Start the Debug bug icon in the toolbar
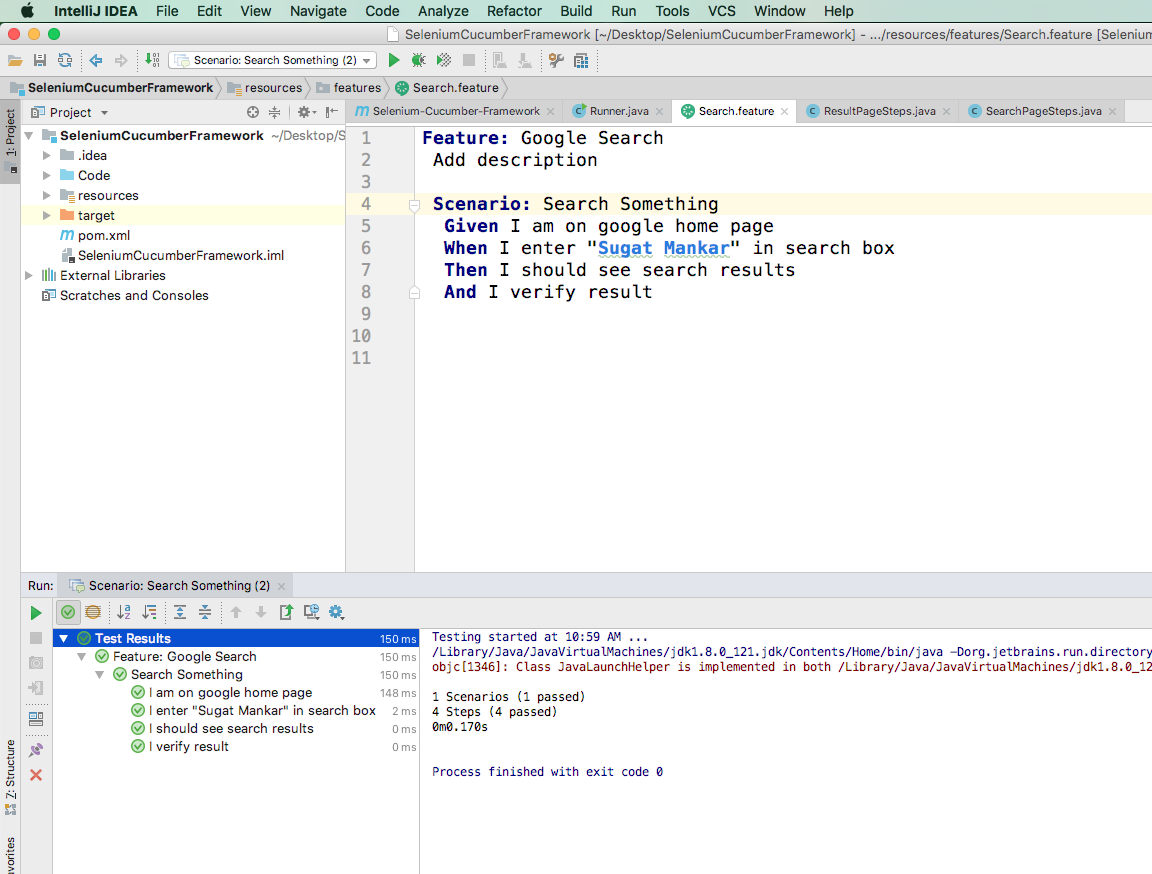This screenshot has width=1152, height=874. (418, 61)
